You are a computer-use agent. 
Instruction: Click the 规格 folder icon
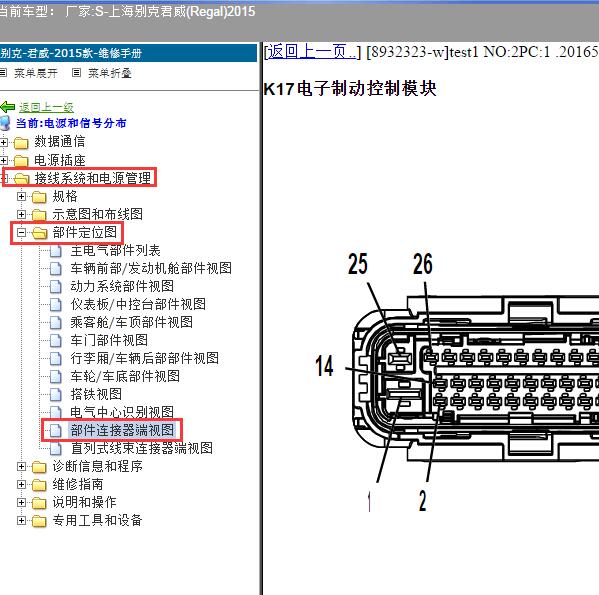click(x=39, y=197)
